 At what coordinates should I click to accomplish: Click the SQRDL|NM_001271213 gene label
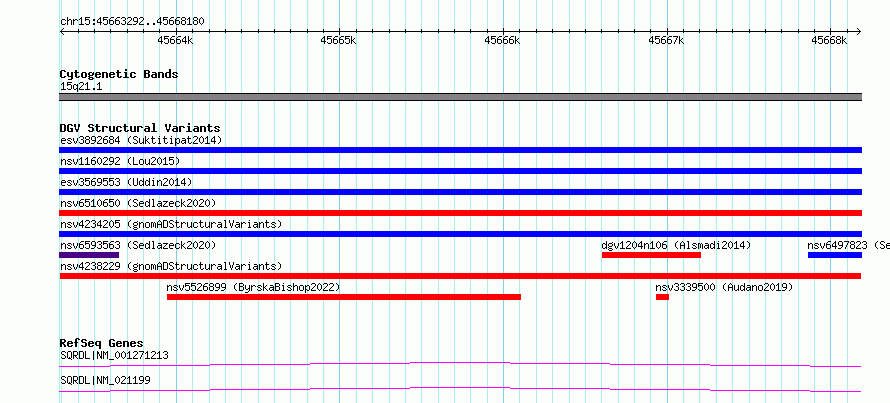(114, 356)
